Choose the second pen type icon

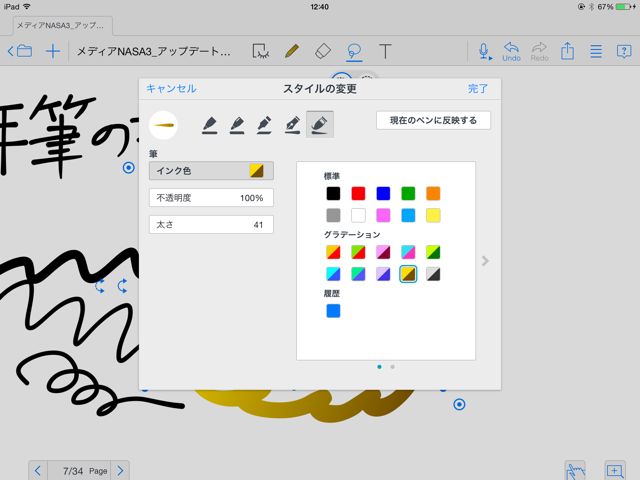click(x=238, y=124)
